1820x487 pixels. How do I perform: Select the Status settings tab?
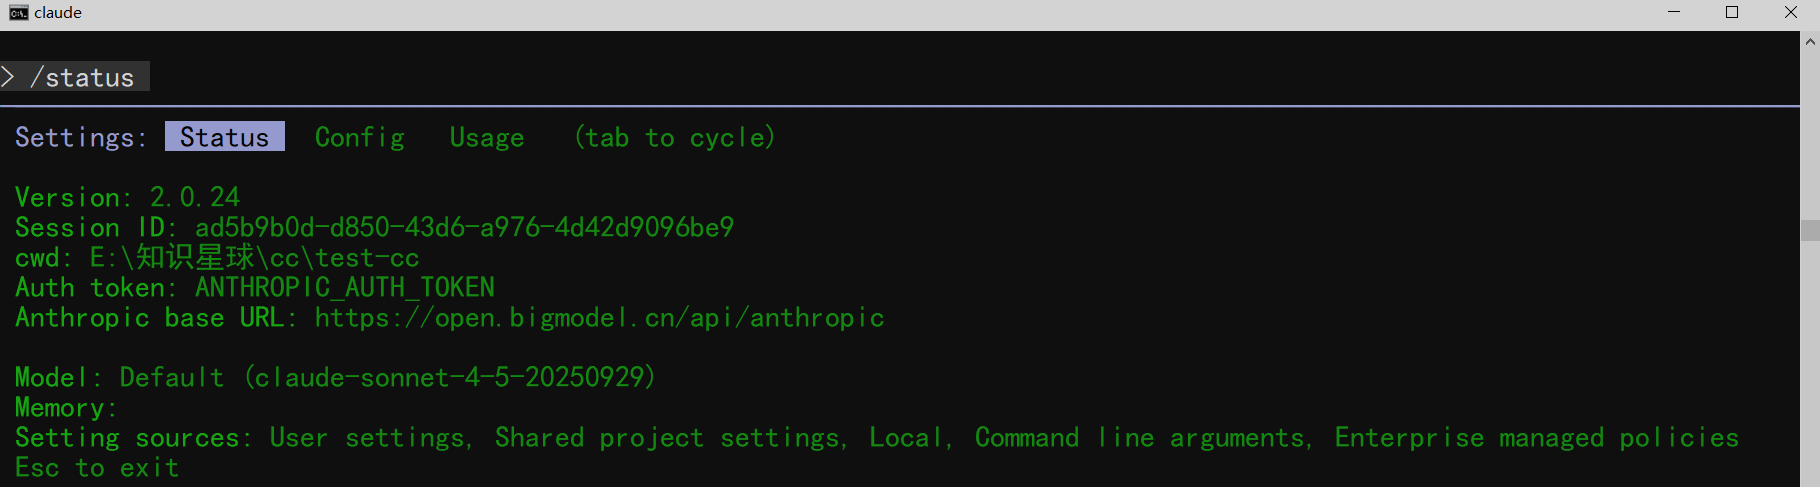[x=224, y=137]
